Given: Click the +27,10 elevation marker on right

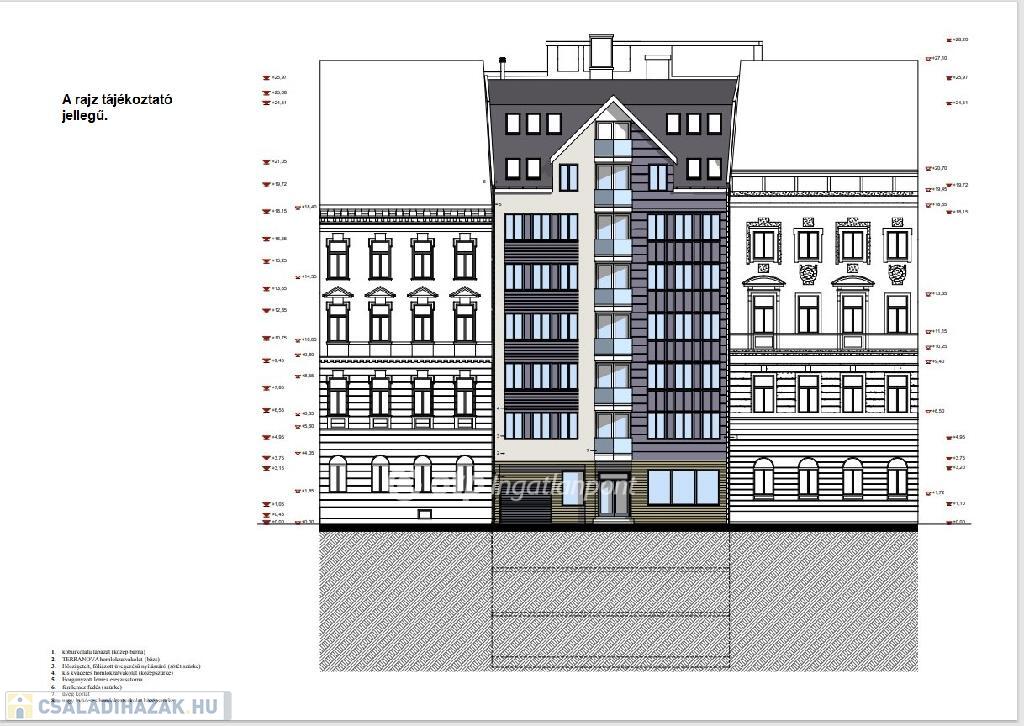Looking at the screenshot, I should (938, 59).
